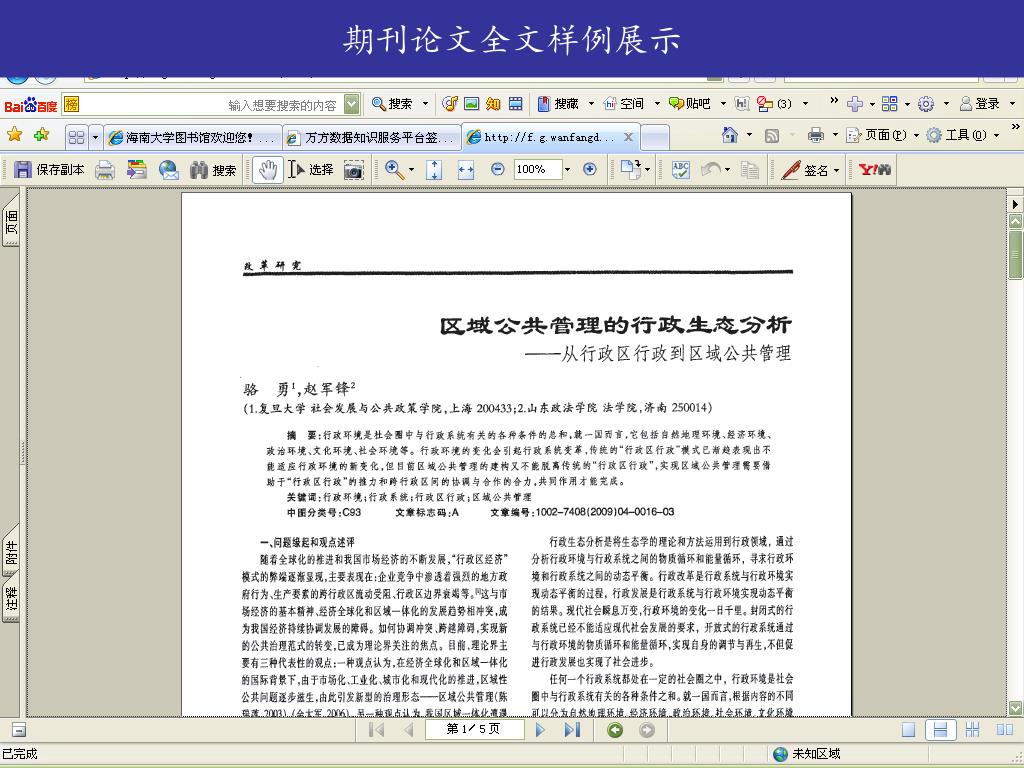
Task: Open Baidu image search icon
Action: pos(471,103)
